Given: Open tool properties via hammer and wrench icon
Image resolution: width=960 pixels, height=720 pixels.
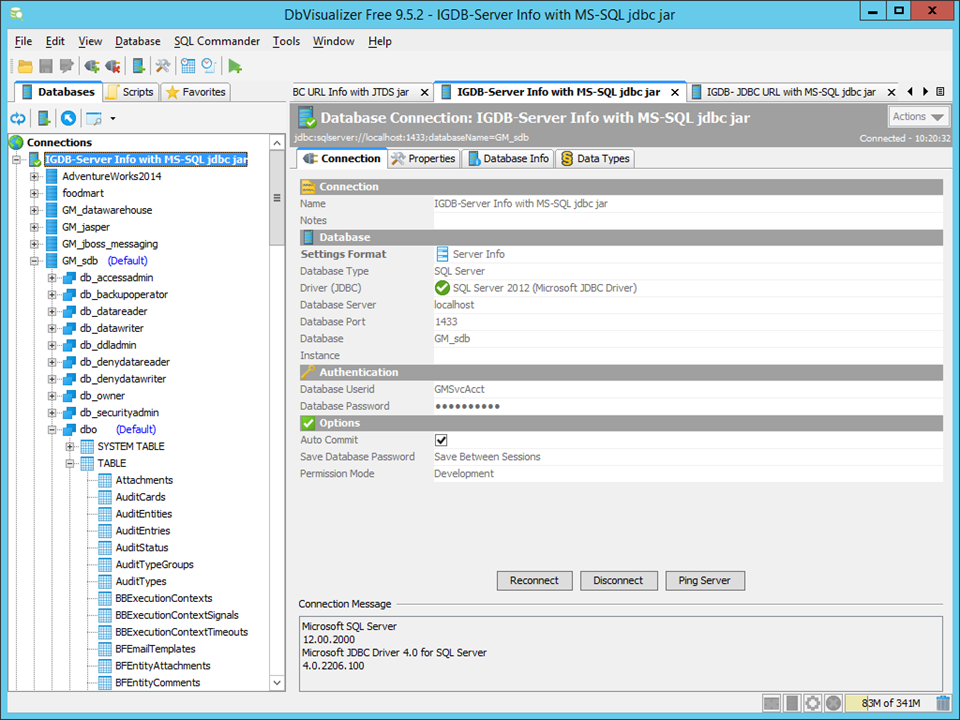Looking at the screenshot, I should click(163, 66).
